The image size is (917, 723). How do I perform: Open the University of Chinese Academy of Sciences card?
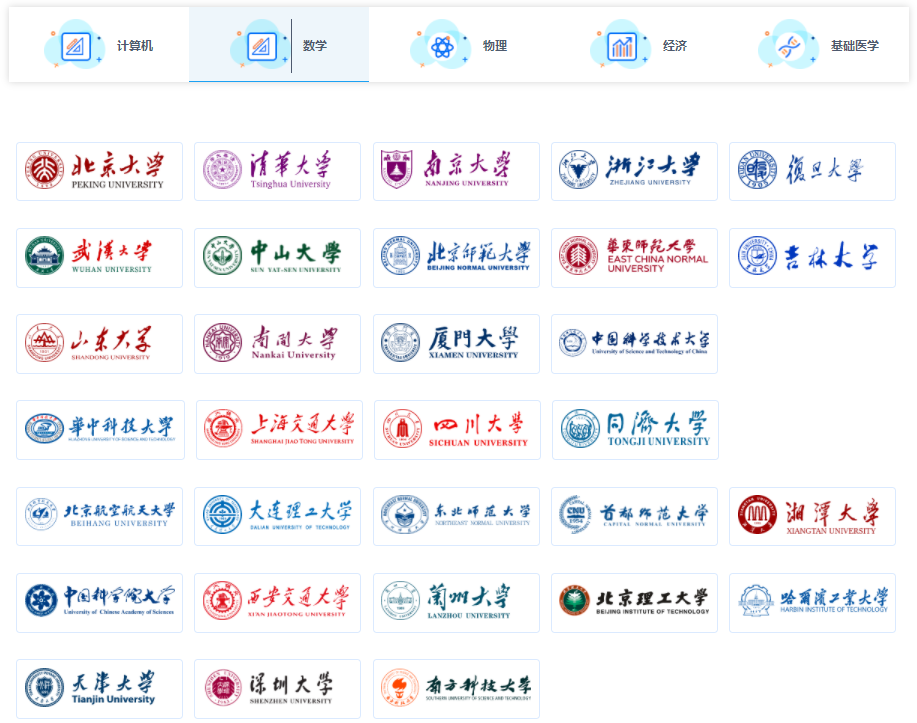click(x=99, y=603)
